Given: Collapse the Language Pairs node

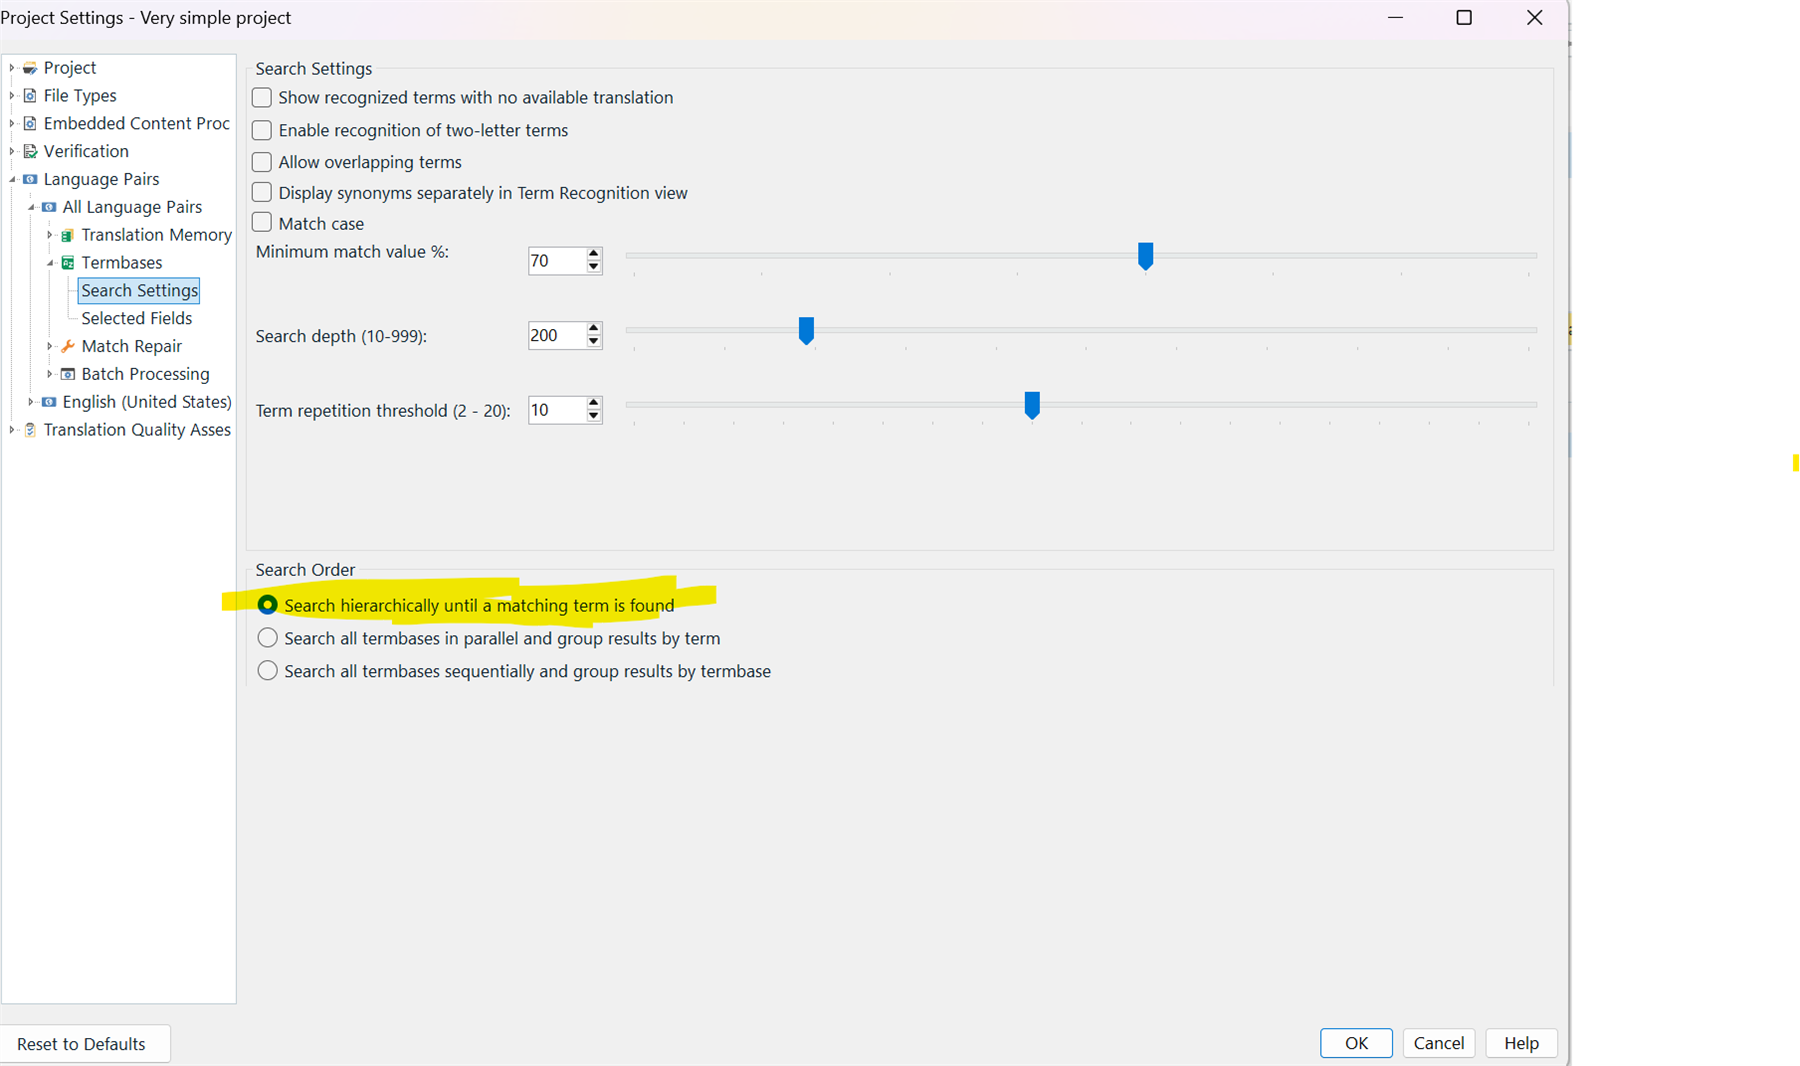Looking at the screenshot, I should click(13, 179).
